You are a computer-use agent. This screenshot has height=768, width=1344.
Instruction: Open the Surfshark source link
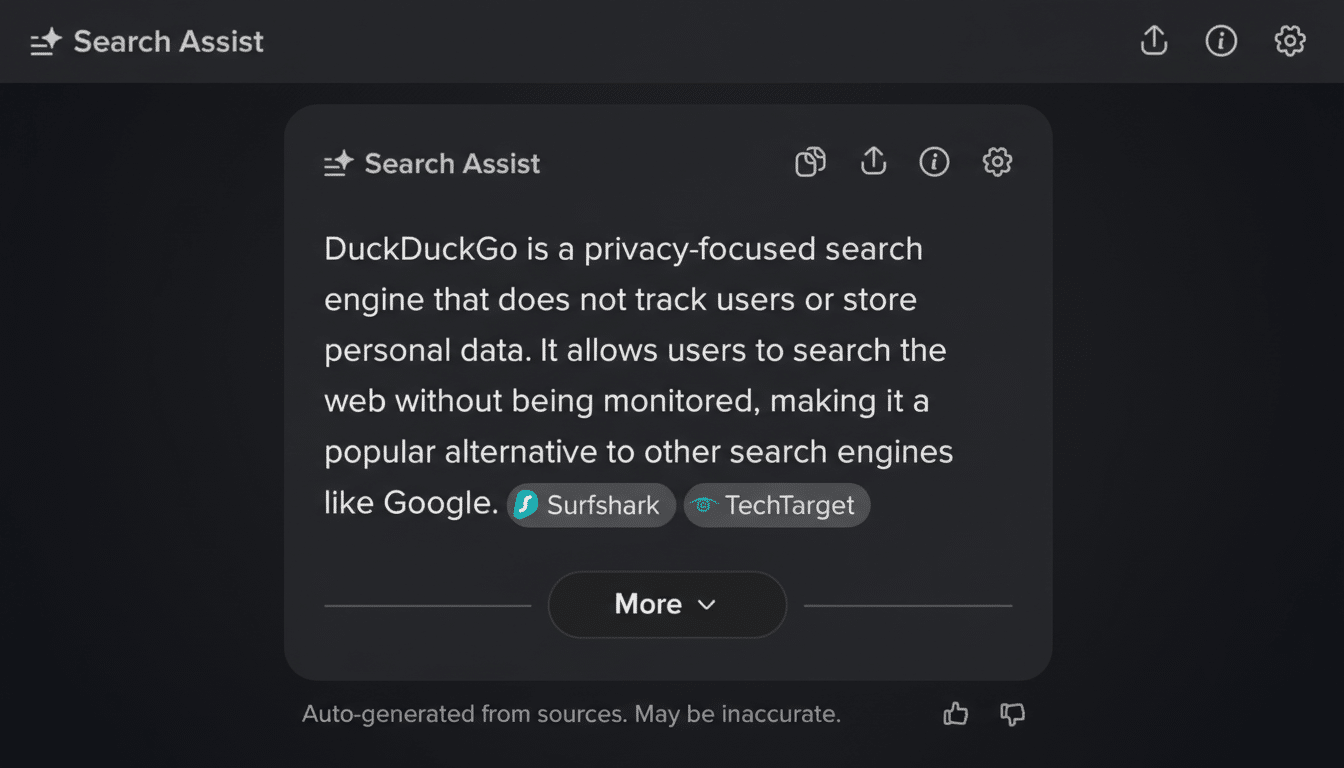590,505
